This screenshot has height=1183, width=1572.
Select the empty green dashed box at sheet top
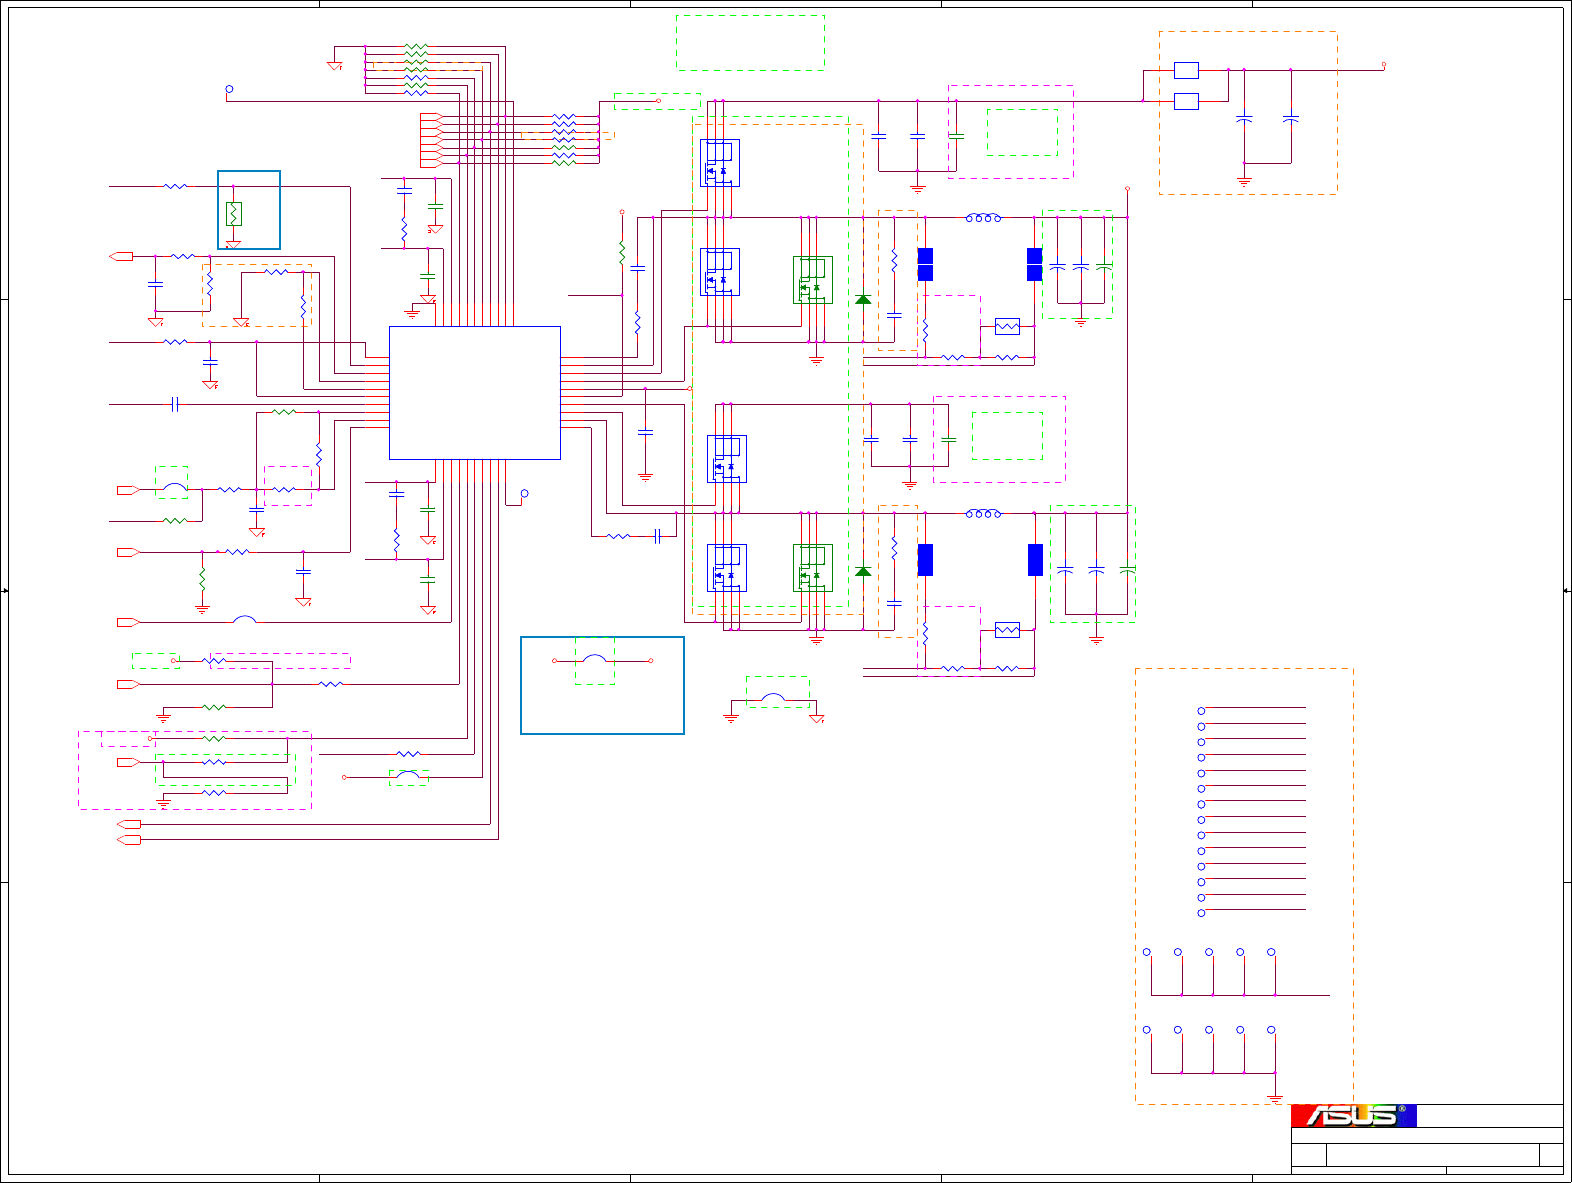(751, 42)
